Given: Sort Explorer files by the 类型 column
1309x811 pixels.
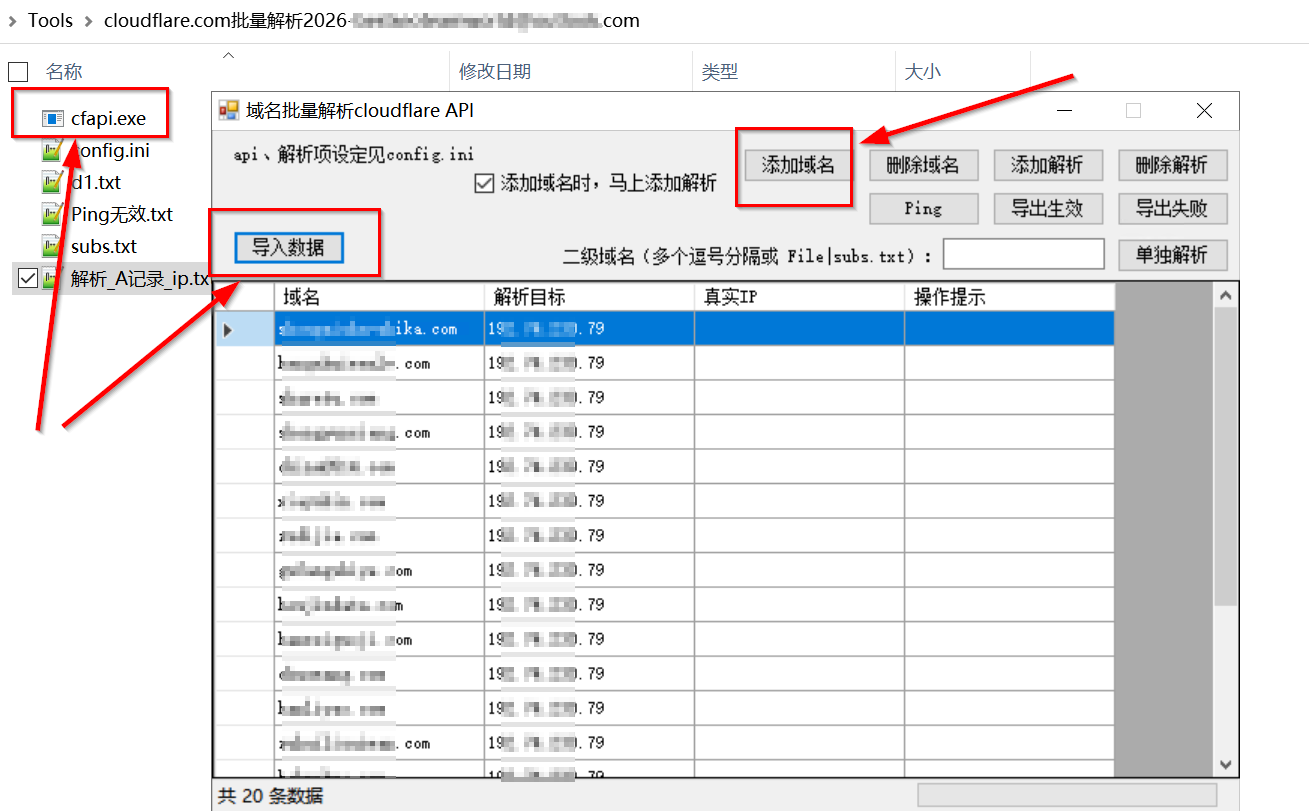Looking at the screenshot, I should [x=720, y=71].
